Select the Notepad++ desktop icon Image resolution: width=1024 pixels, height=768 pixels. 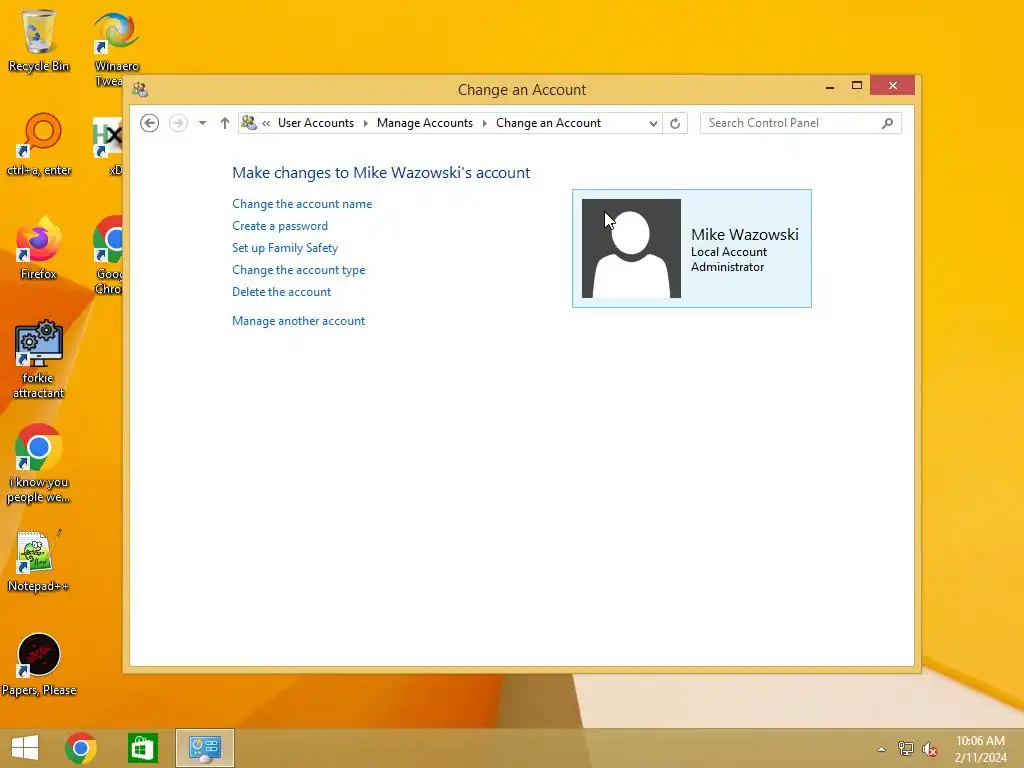pyautogui.click(x=39, y=560)
